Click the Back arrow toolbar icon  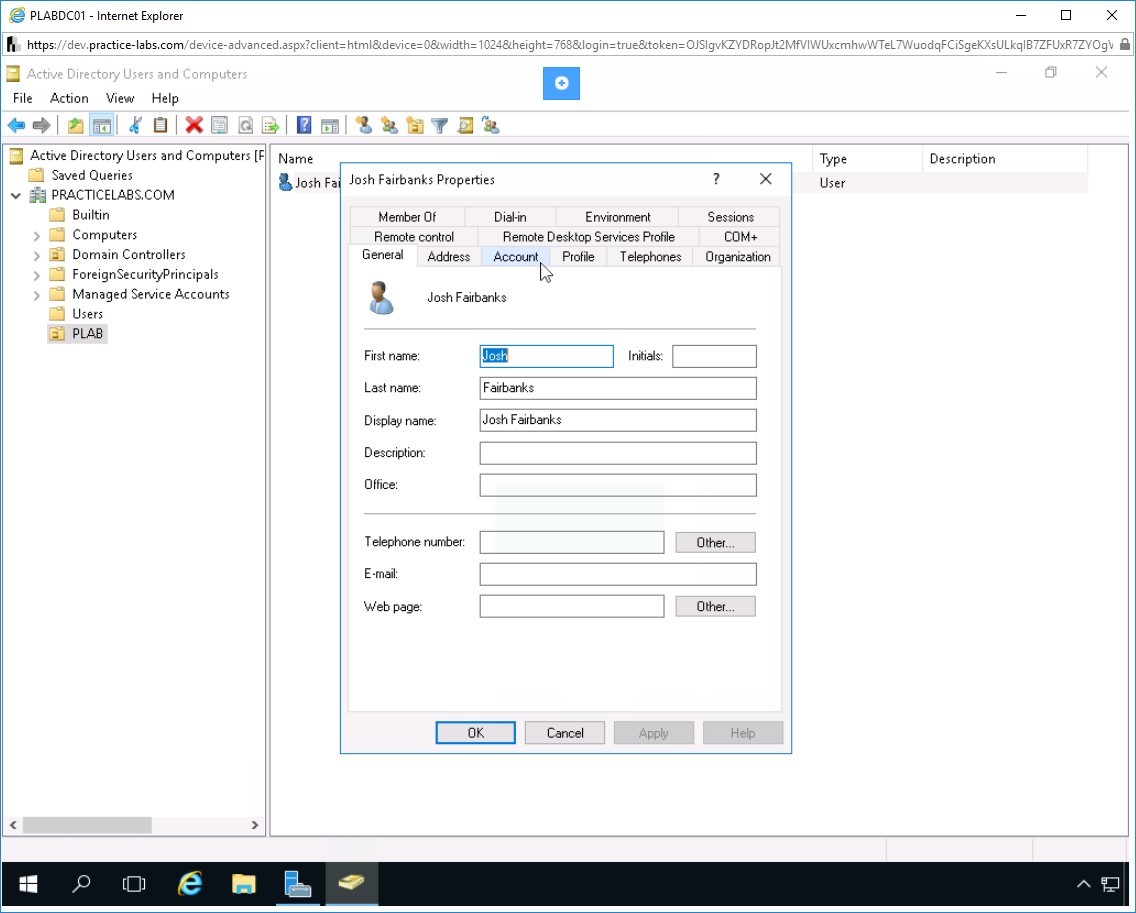point(16,125)
